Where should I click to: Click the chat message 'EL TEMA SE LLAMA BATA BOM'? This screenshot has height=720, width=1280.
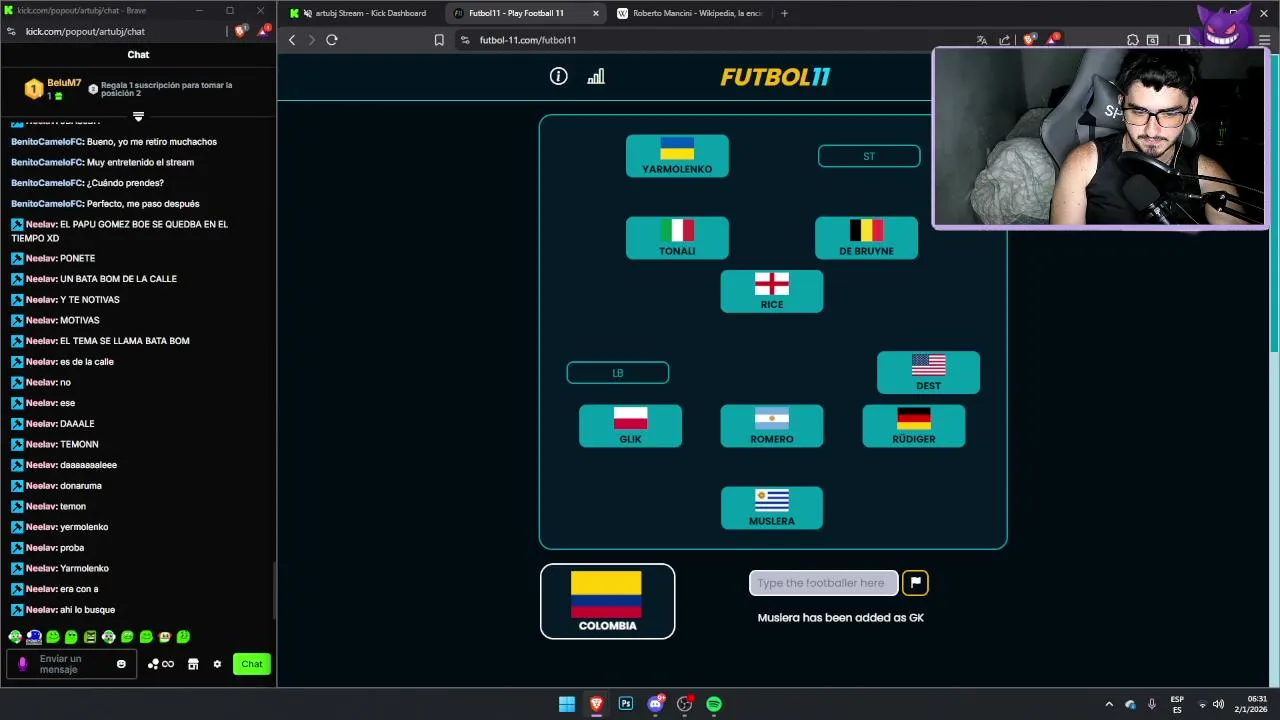pos(125,341)
